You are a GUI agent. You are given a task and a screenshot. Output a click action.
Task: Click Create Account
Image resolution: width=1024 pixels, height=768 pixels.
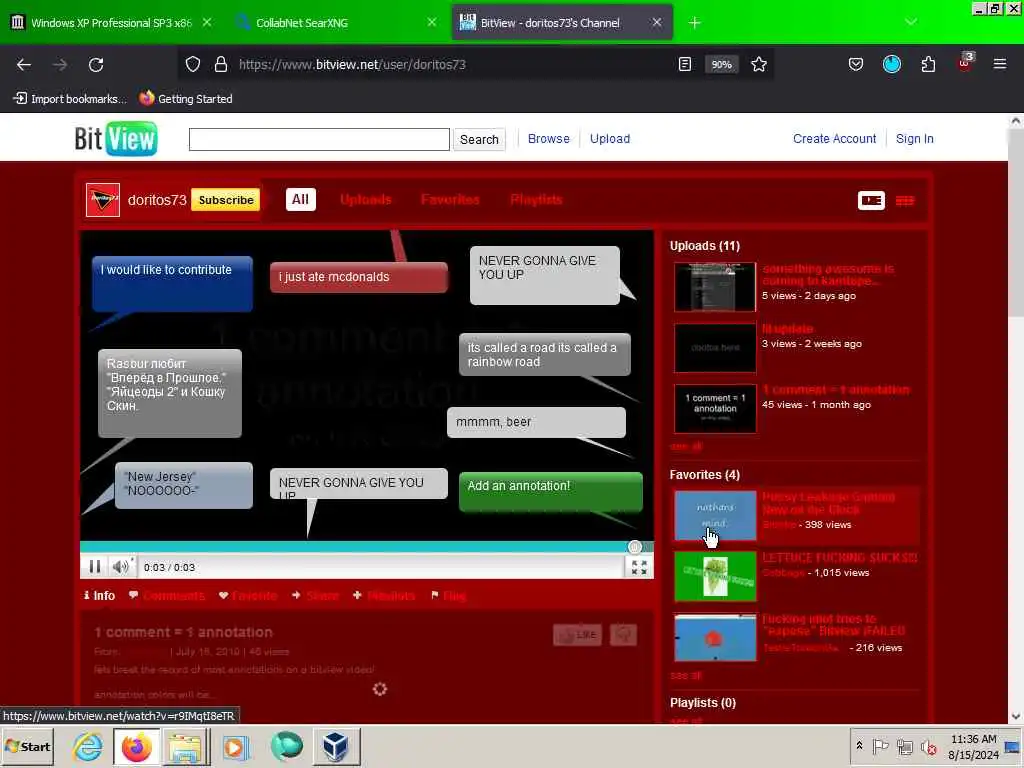point(834,138)
